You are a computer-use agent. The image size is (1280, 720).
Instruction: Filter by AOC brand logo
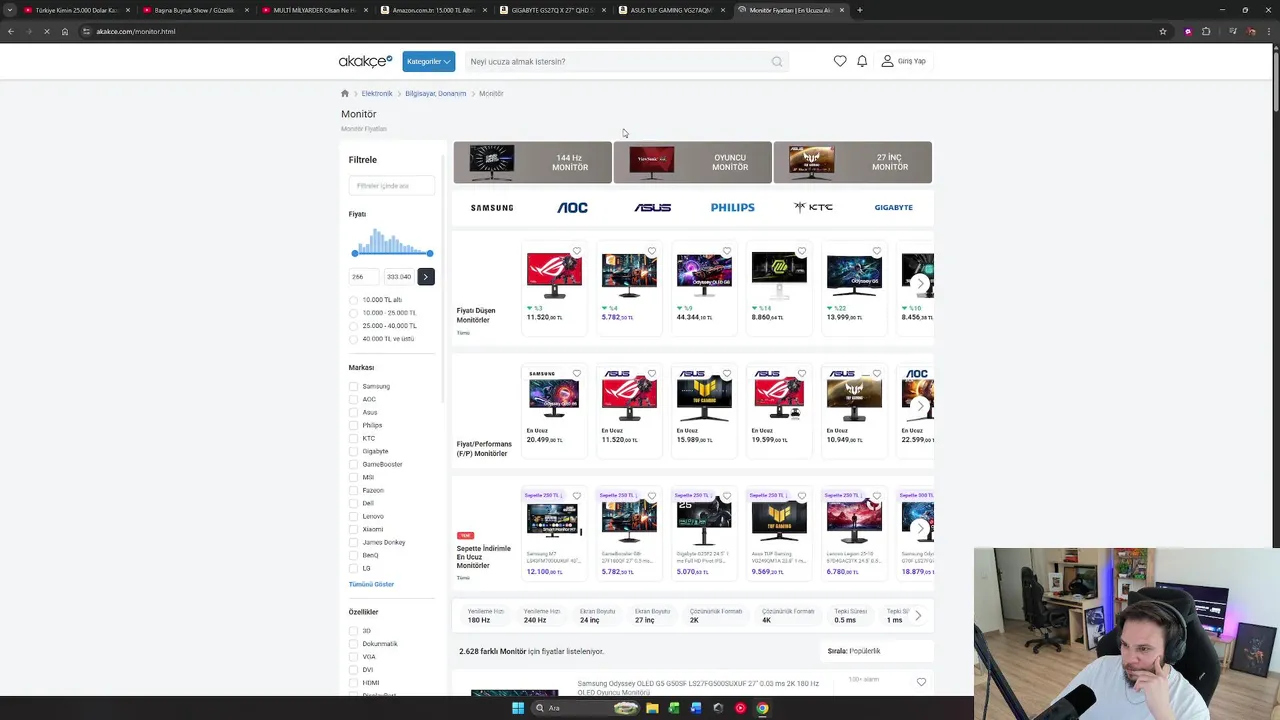[572, 207]
